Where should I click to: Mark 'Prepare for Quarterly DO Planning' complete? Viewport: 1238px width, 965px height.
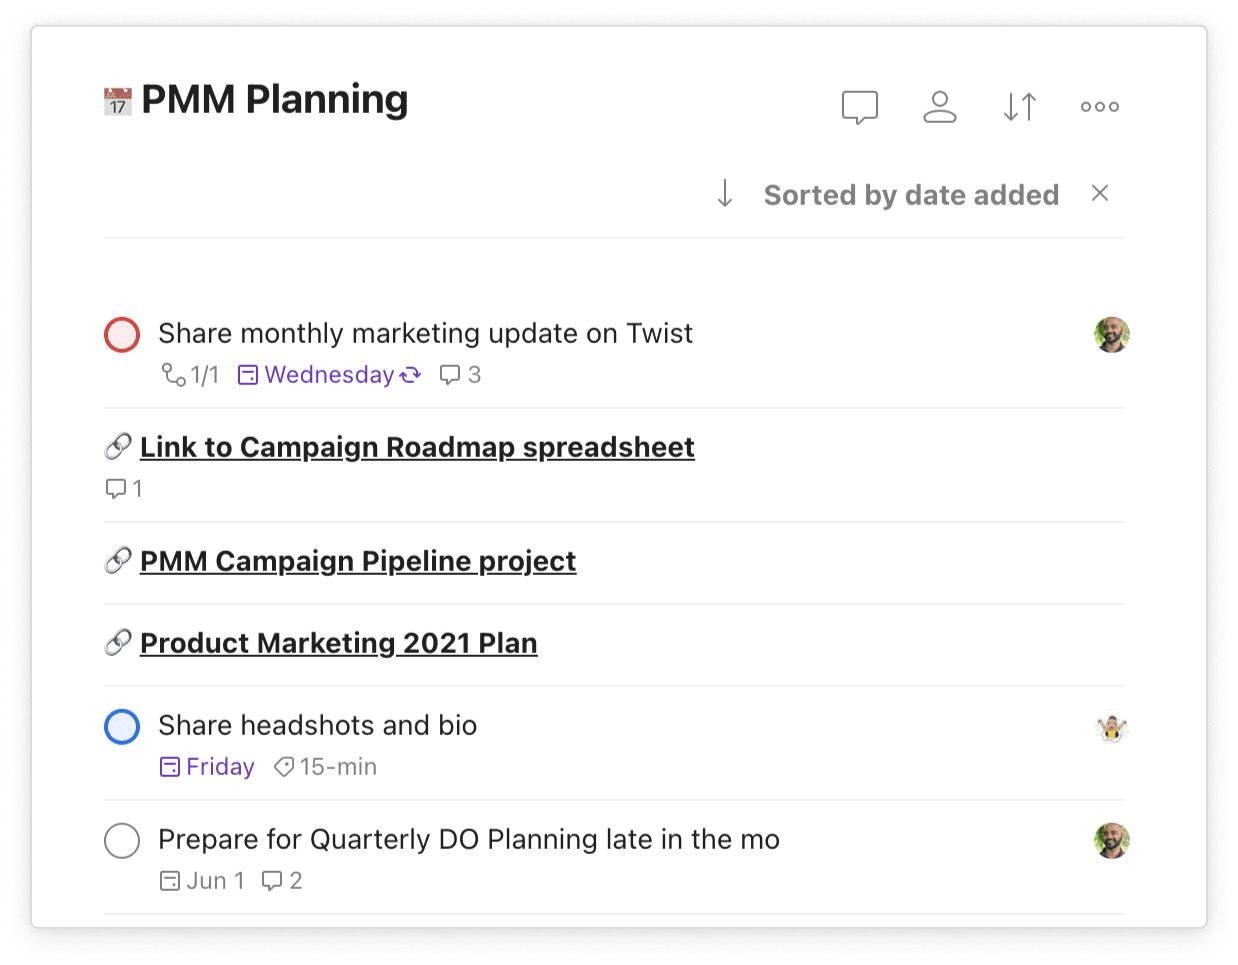tap(122, 841)
